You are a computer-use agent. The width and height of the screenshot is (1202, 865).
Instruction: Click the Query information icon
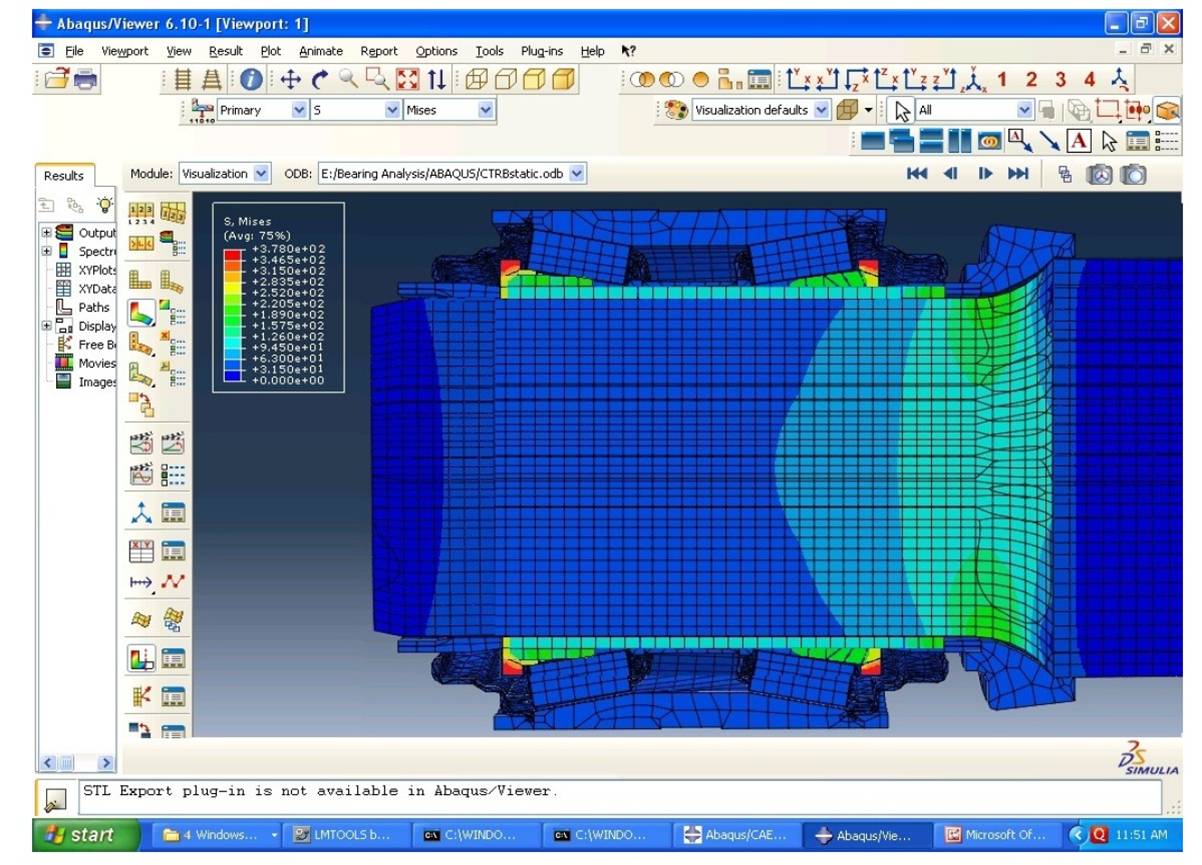(250, 79)
